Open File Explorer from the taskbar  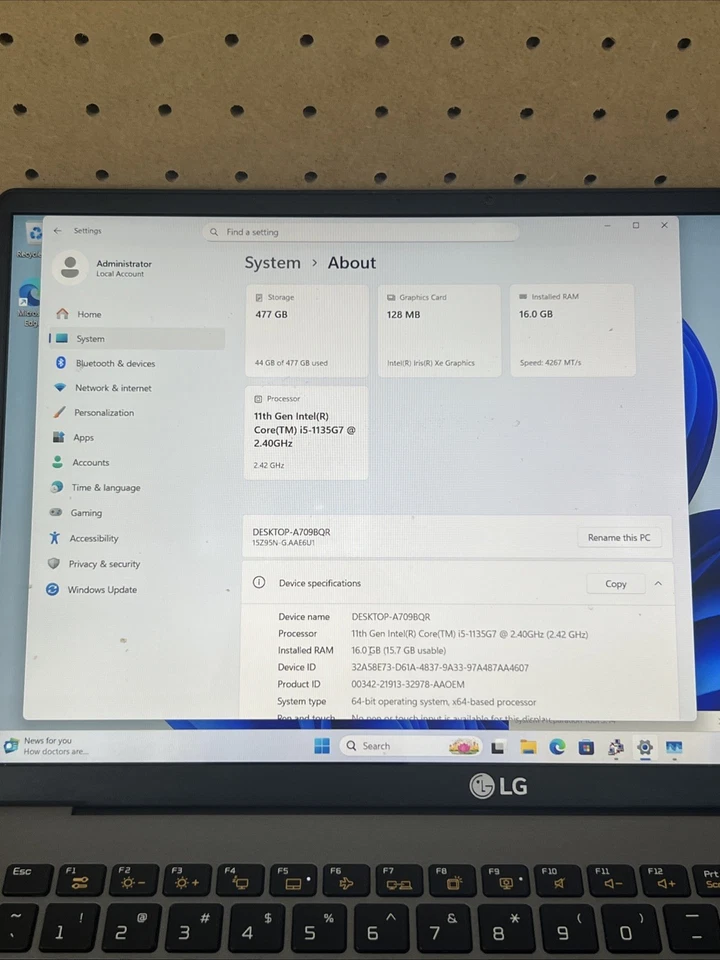[528, 746]
